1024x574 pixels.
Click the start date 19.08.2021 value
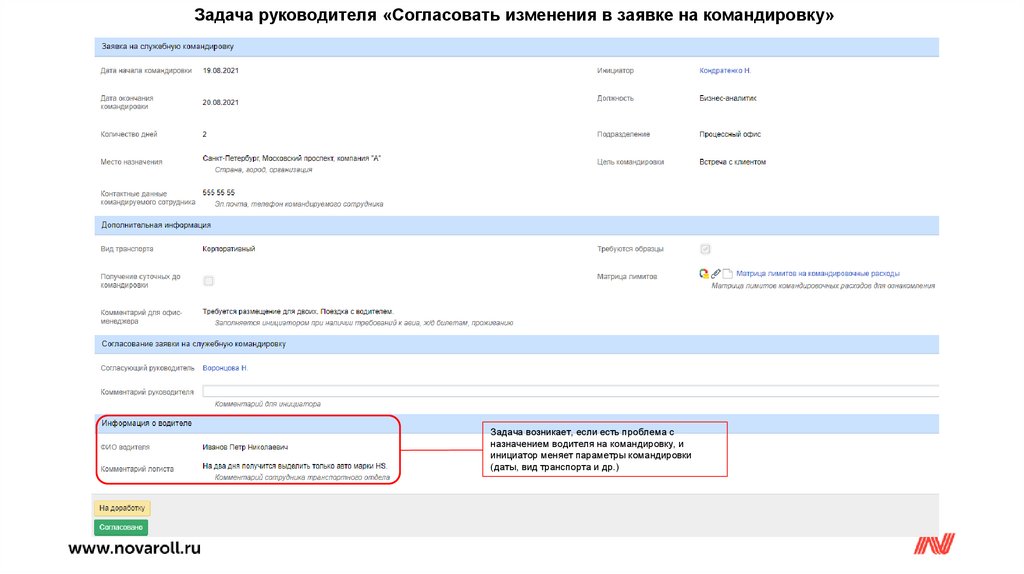click(x=220, y=71)
